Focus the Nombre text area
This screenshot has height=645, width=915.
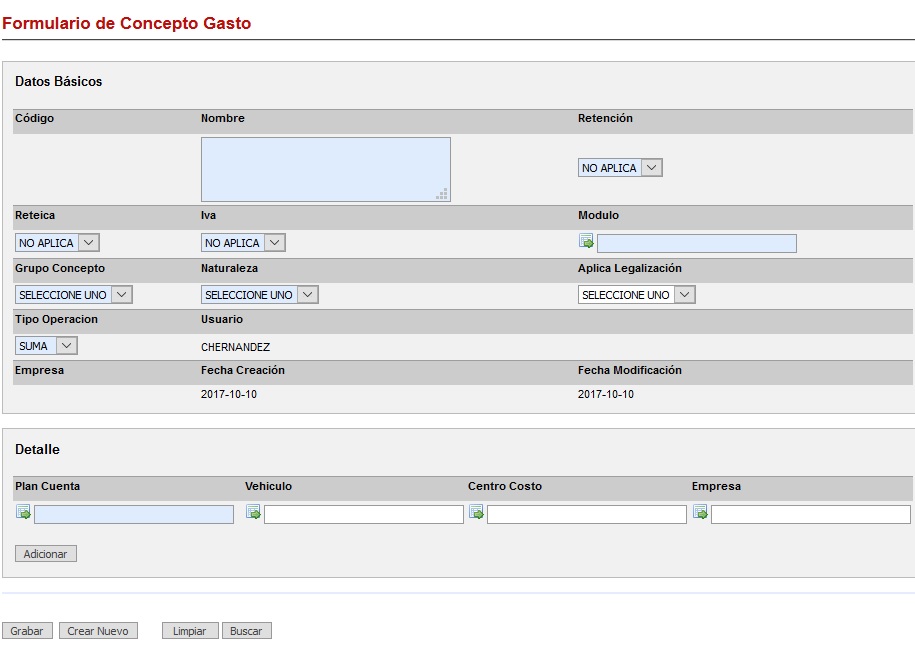click(325, 169)
